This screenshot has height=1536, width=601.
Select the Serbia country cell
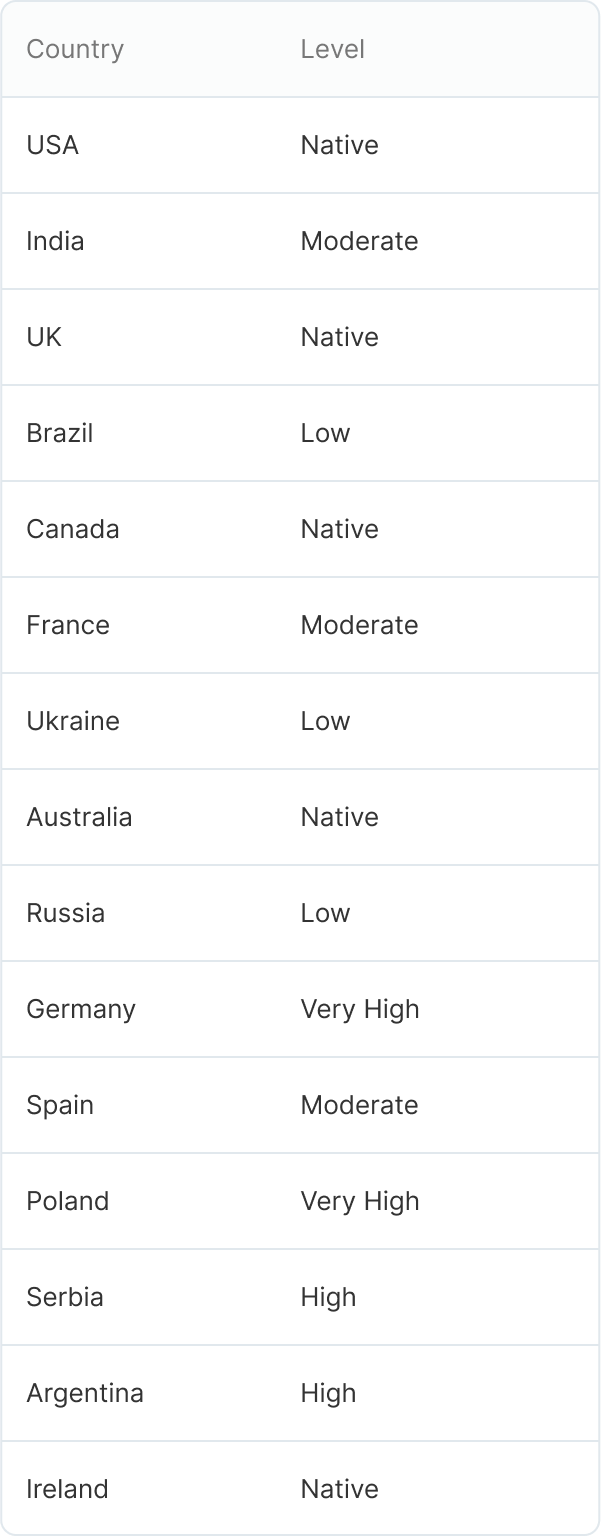[65, 1297]
